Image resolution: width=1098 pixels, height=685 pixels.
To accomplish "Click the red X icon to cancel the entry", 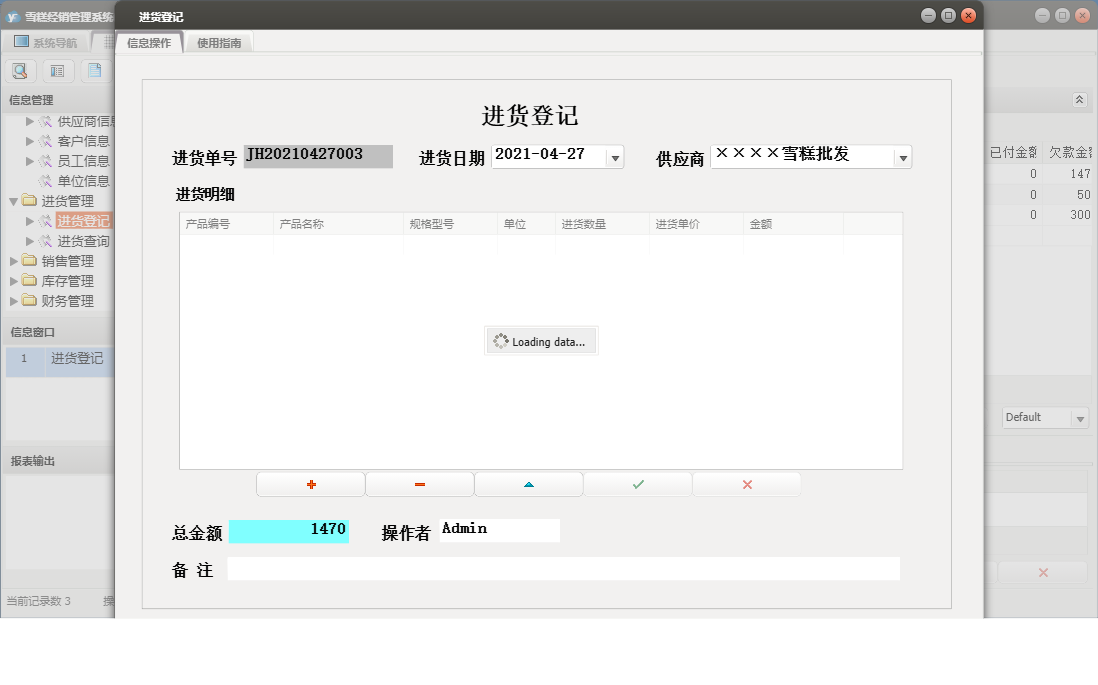I will point(746,483).
